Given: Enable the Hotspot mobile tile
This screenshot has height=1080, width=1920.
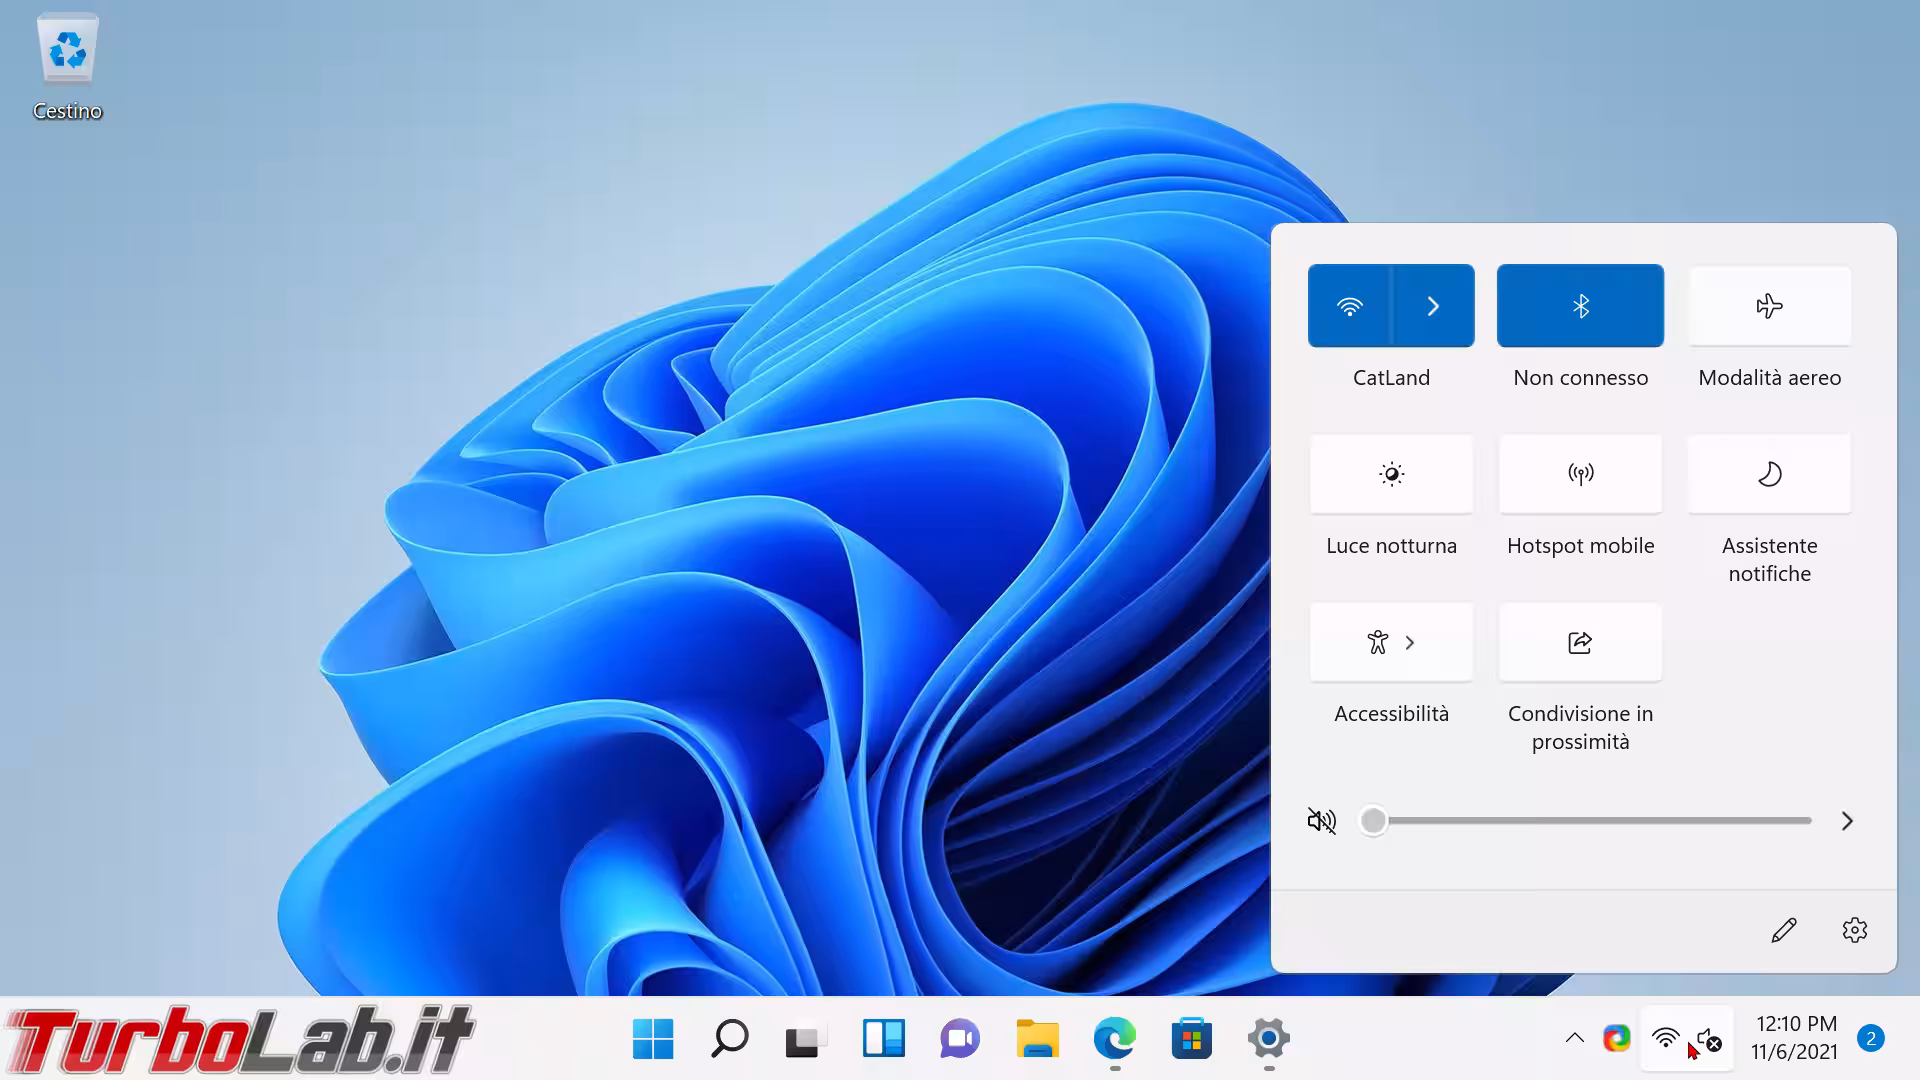Looking at the screenshot, I should [x=1580, y=474].
